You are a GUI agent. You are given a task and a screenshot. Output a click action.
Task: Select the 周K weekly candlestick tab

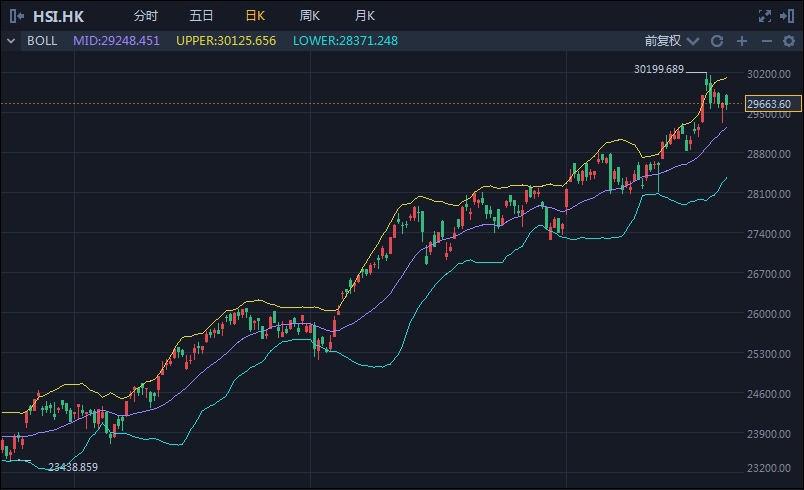[310, 16]
